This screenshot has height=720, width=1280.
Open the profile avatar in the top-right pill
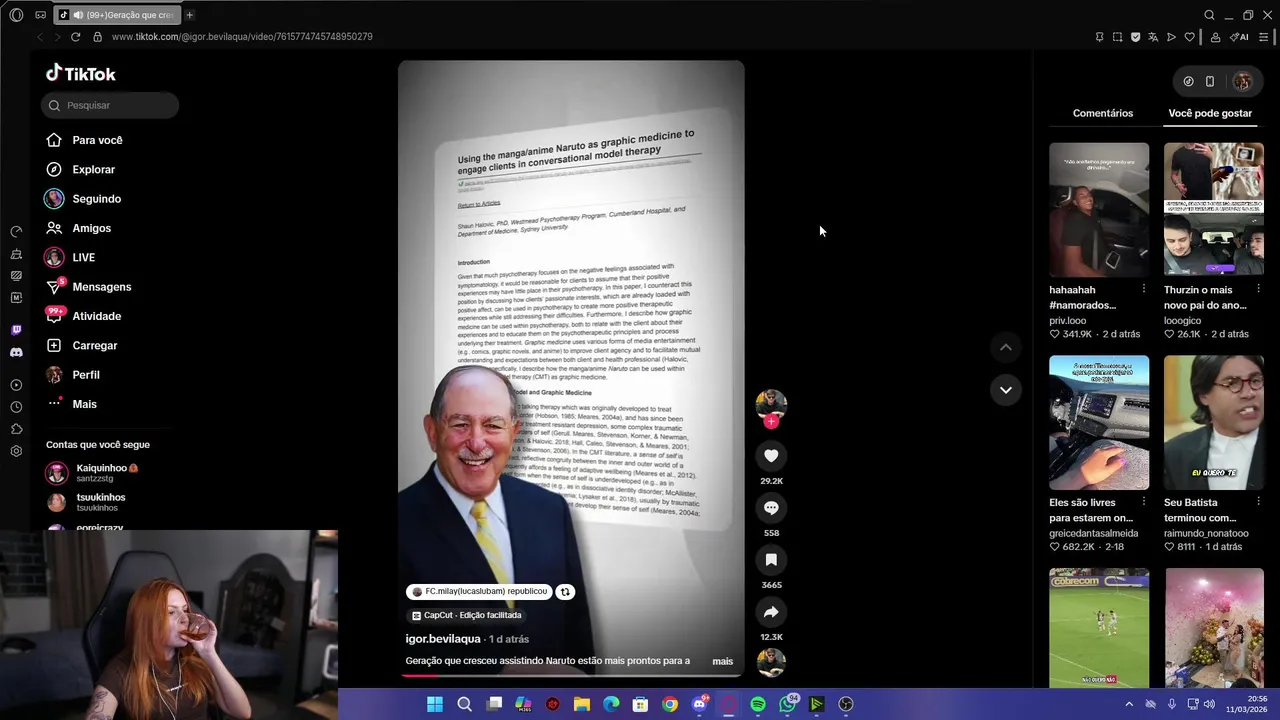1242,82
